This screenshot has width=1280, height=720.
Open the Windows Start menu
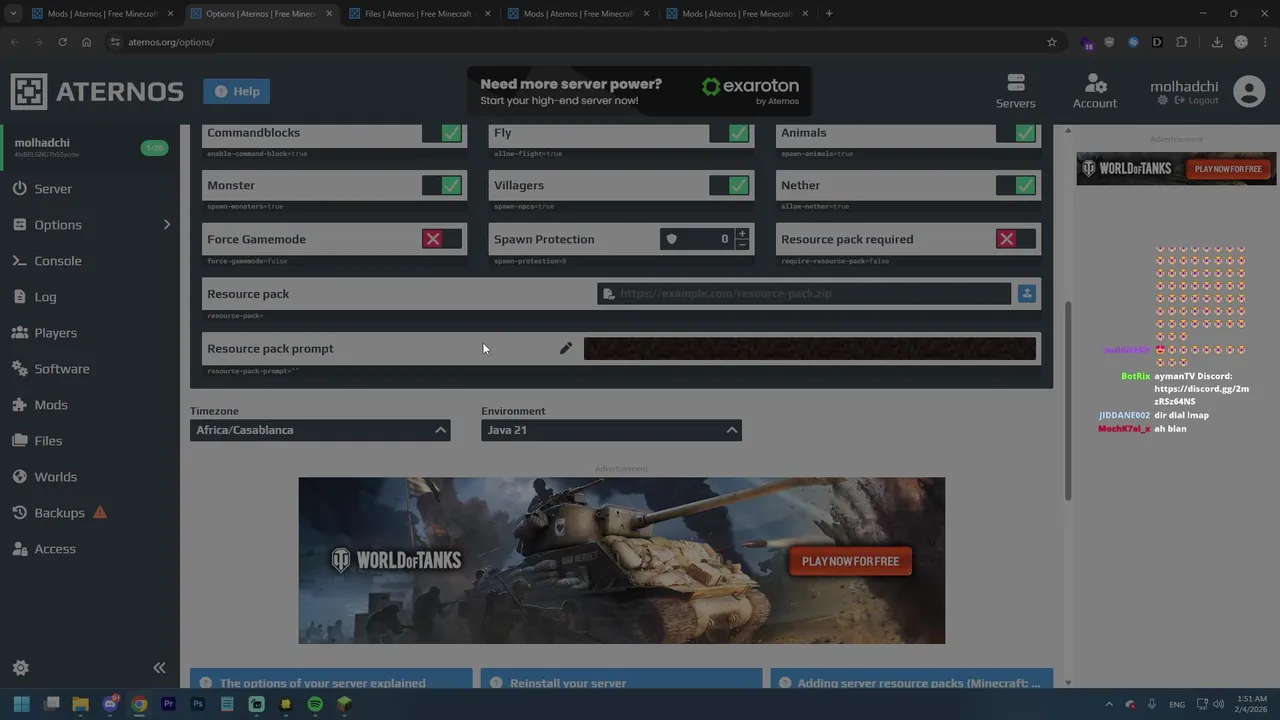tap(21, 704)
